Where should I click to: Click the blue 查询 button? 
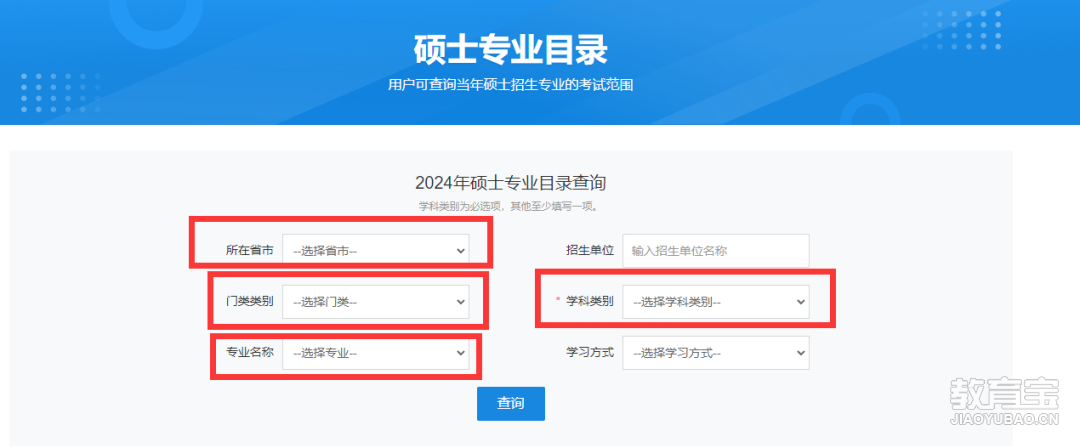pyautogui.click(x=510, y=404)
